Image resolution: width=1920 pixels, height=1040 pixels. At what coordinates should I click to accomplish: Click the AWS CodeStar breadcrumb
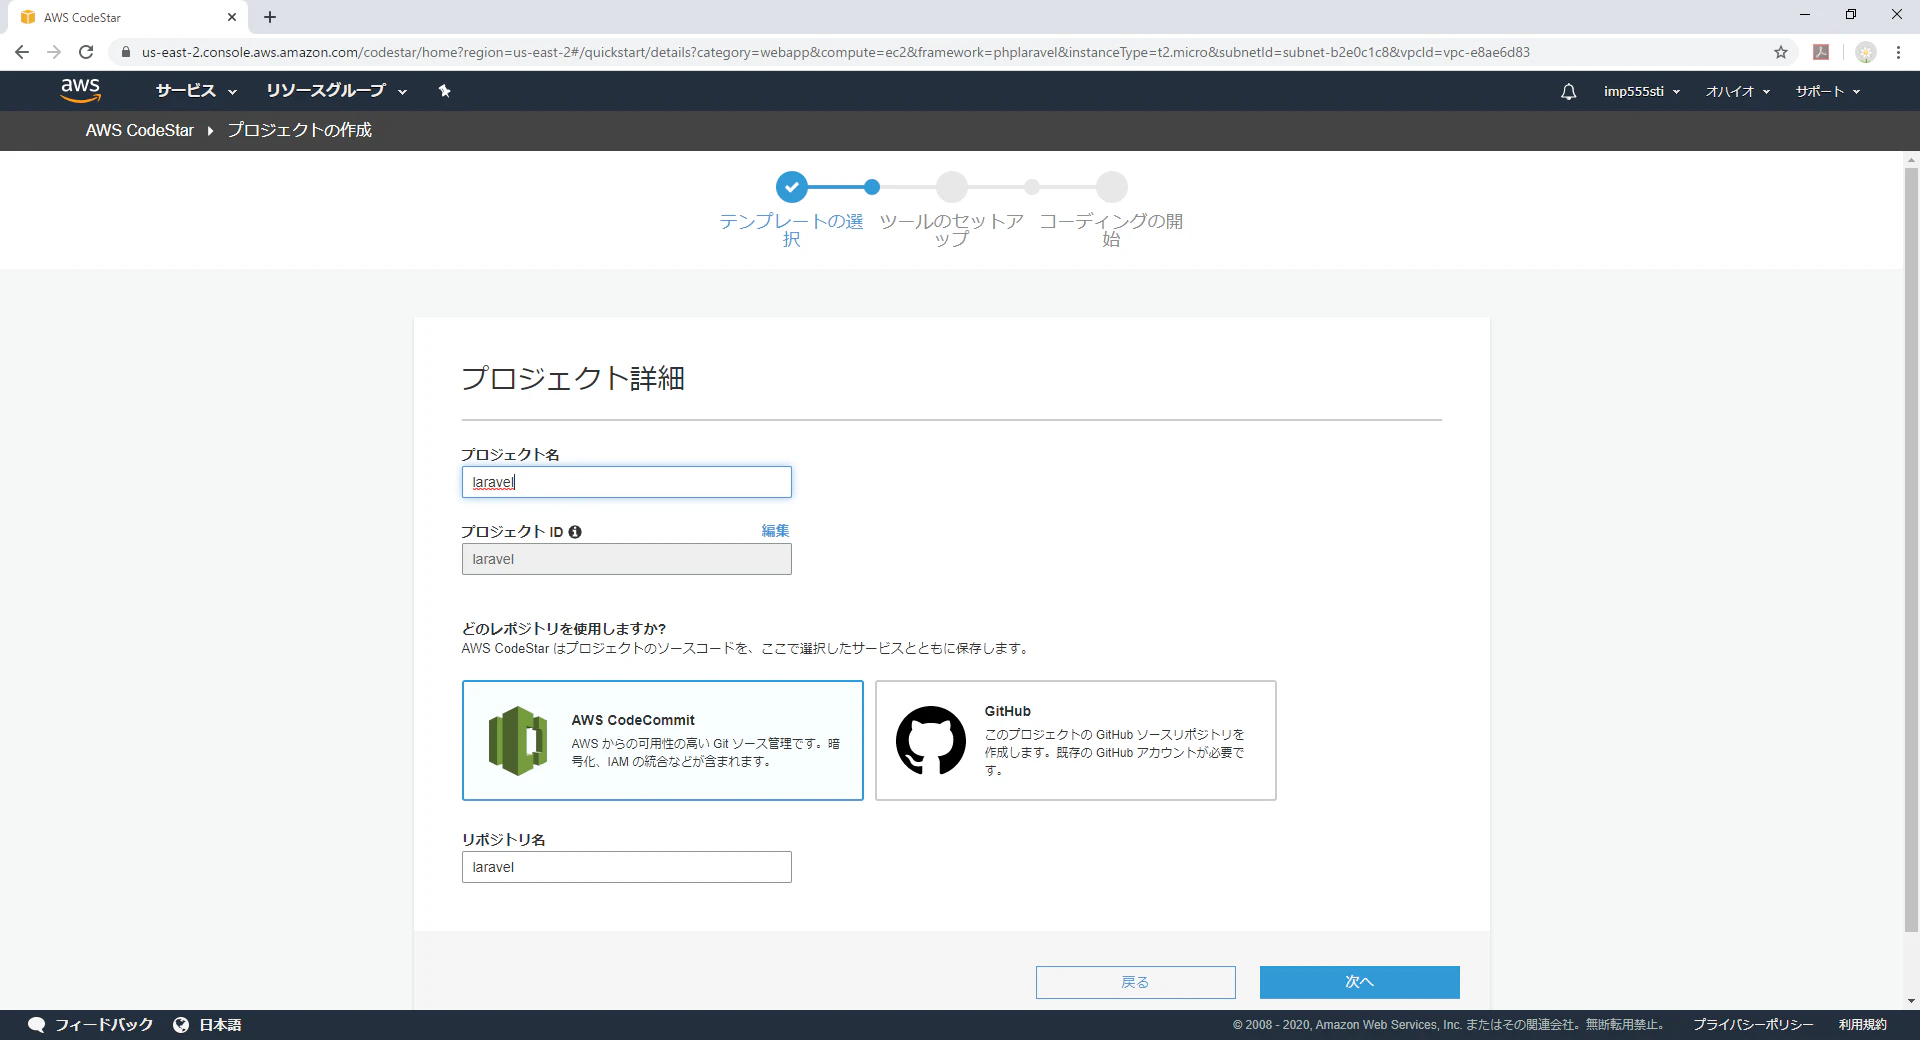tap(140, 130)
